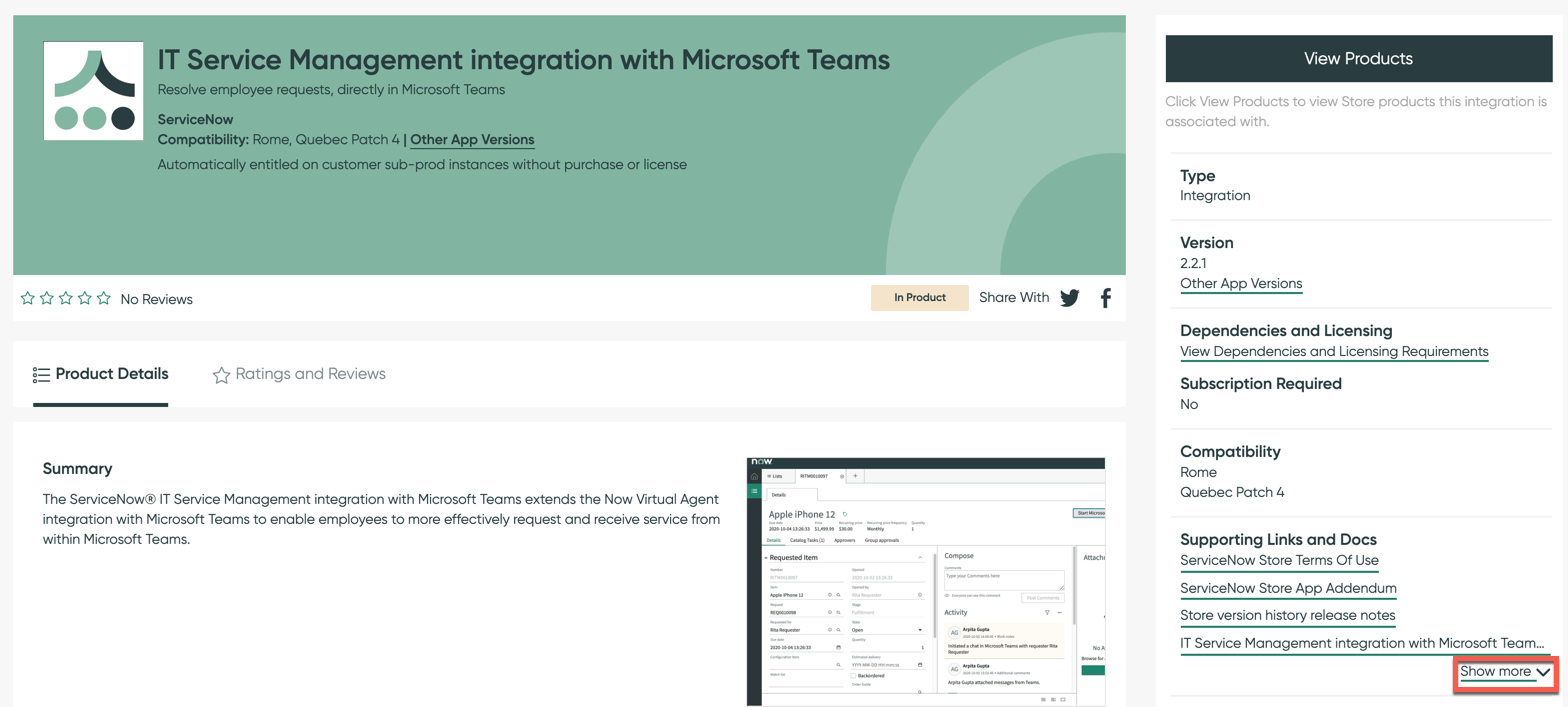Image resolution: width=1568 pixels, height=707 pixels.
Task: Click the first rating star
Action: tap(28, 298)
